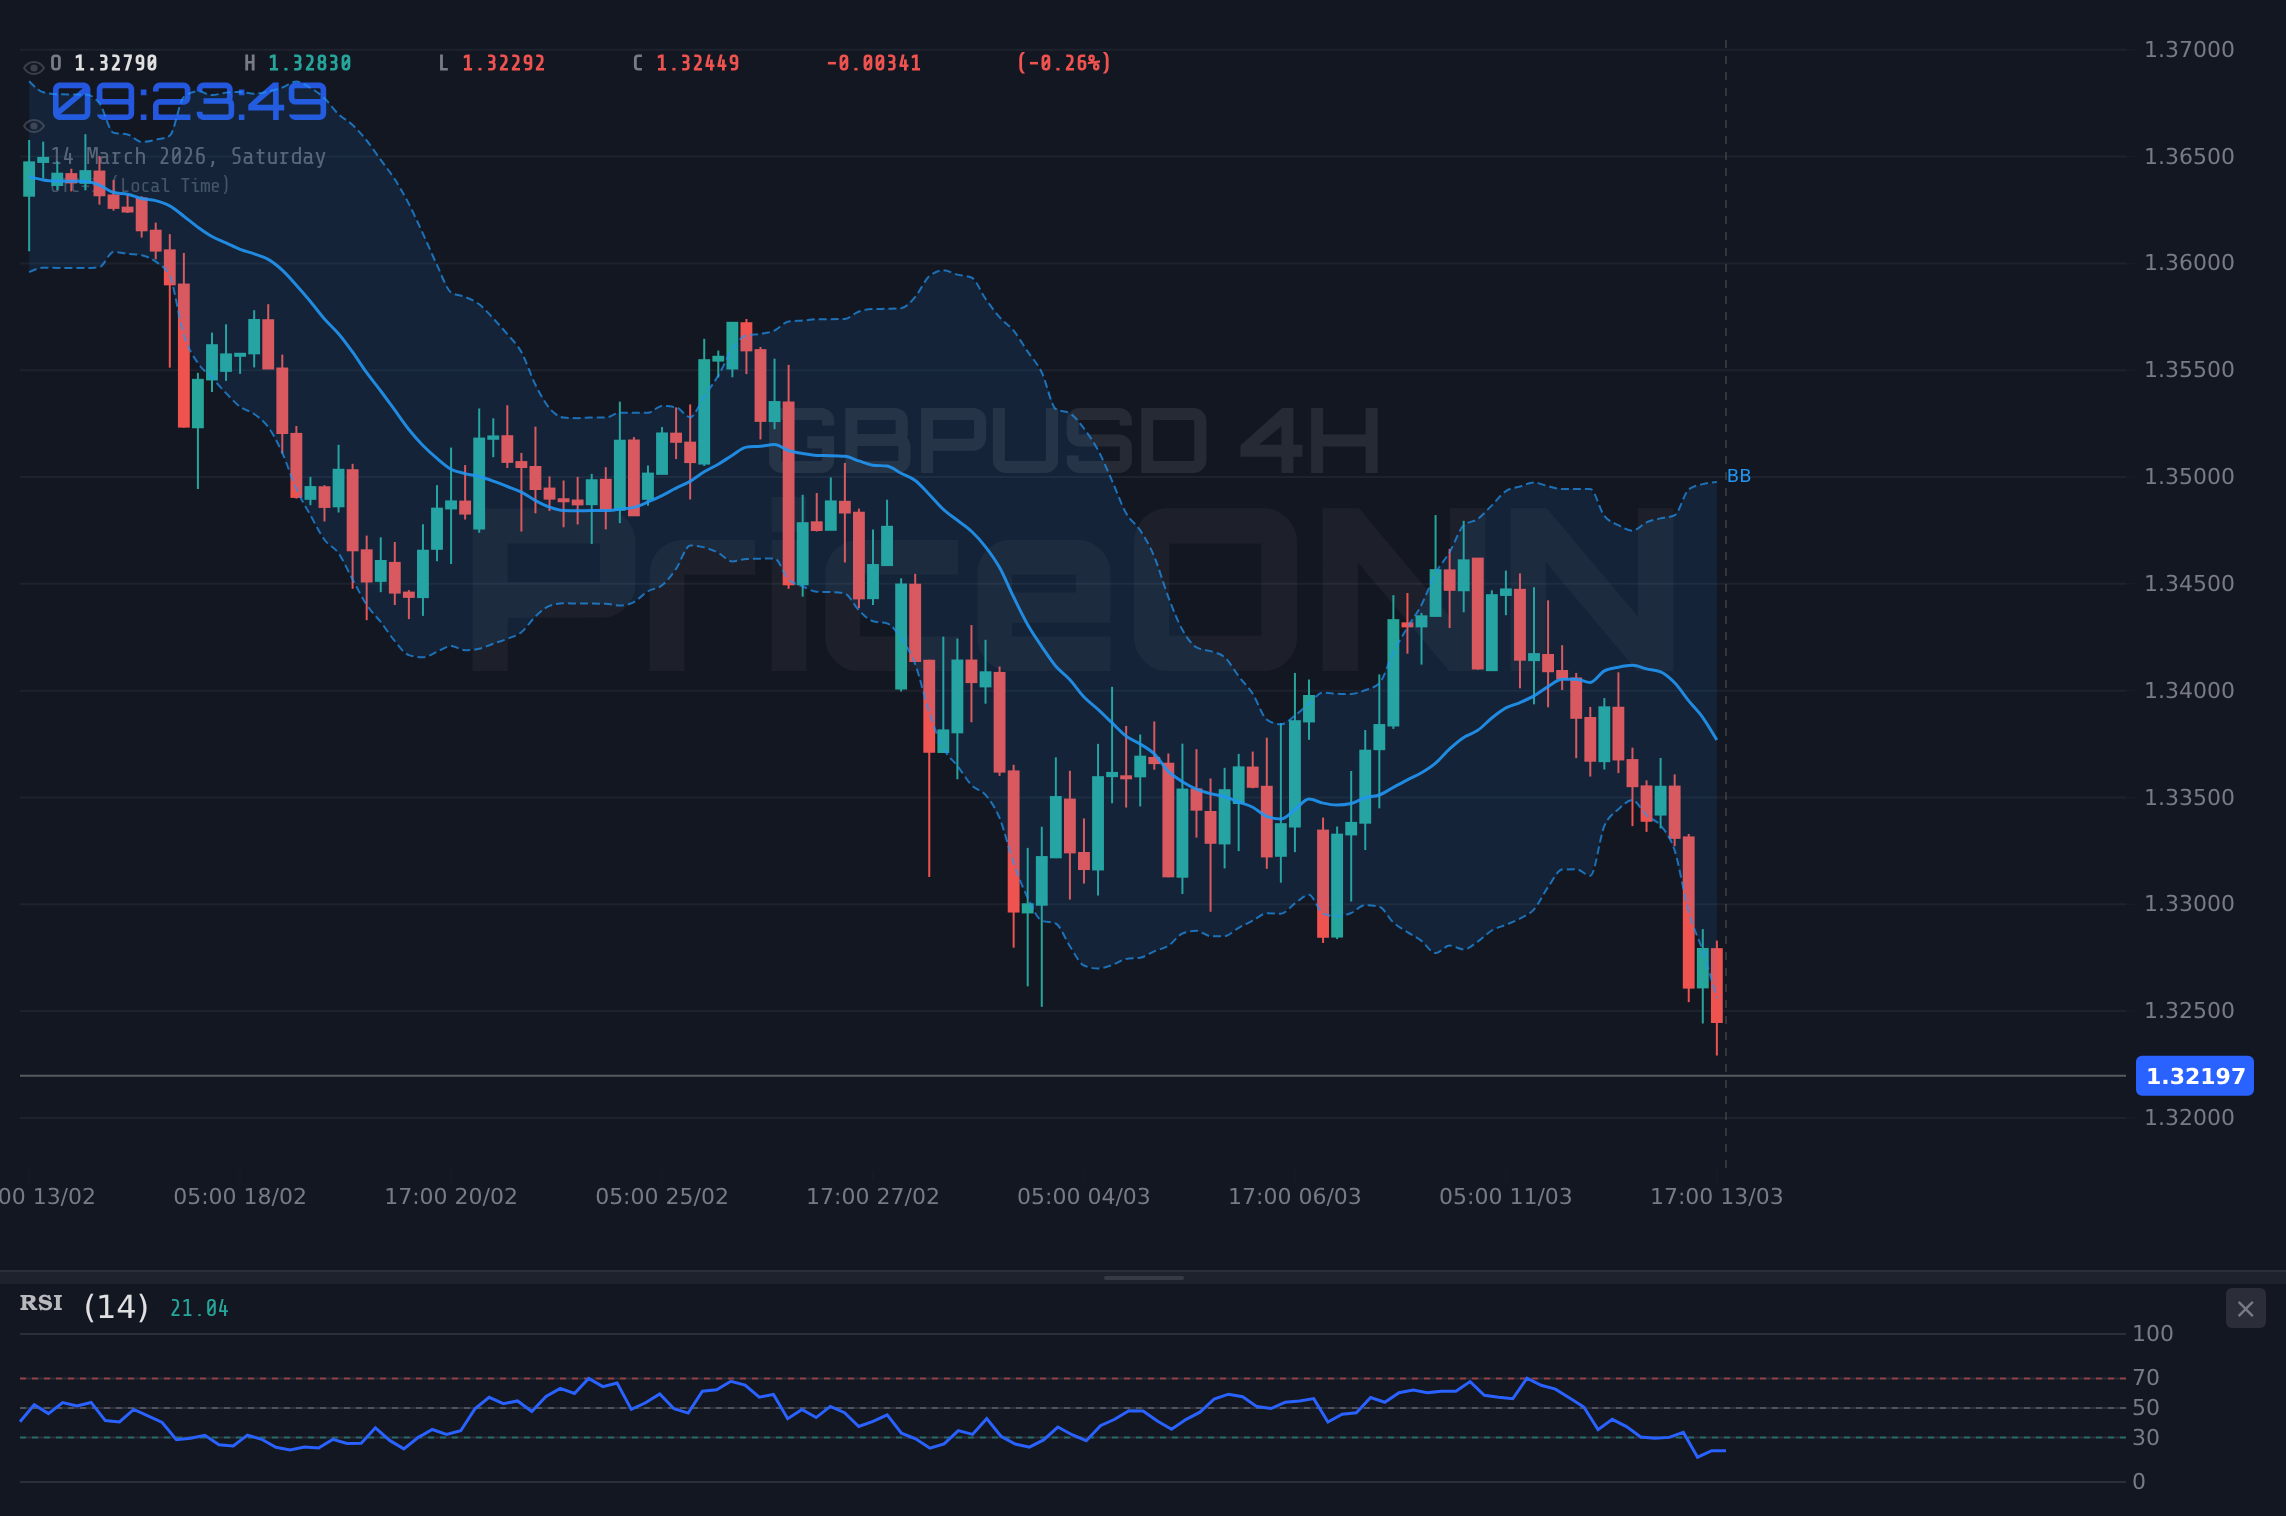The height and width of the screenshot is (1516, 2286).
Task: Click price axis label 1.34500
Action: pos(2189,584)
